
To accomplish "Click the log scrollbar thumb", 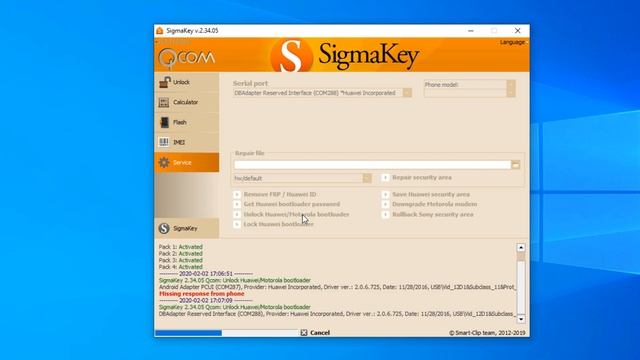I will click(x=521, y=256).
